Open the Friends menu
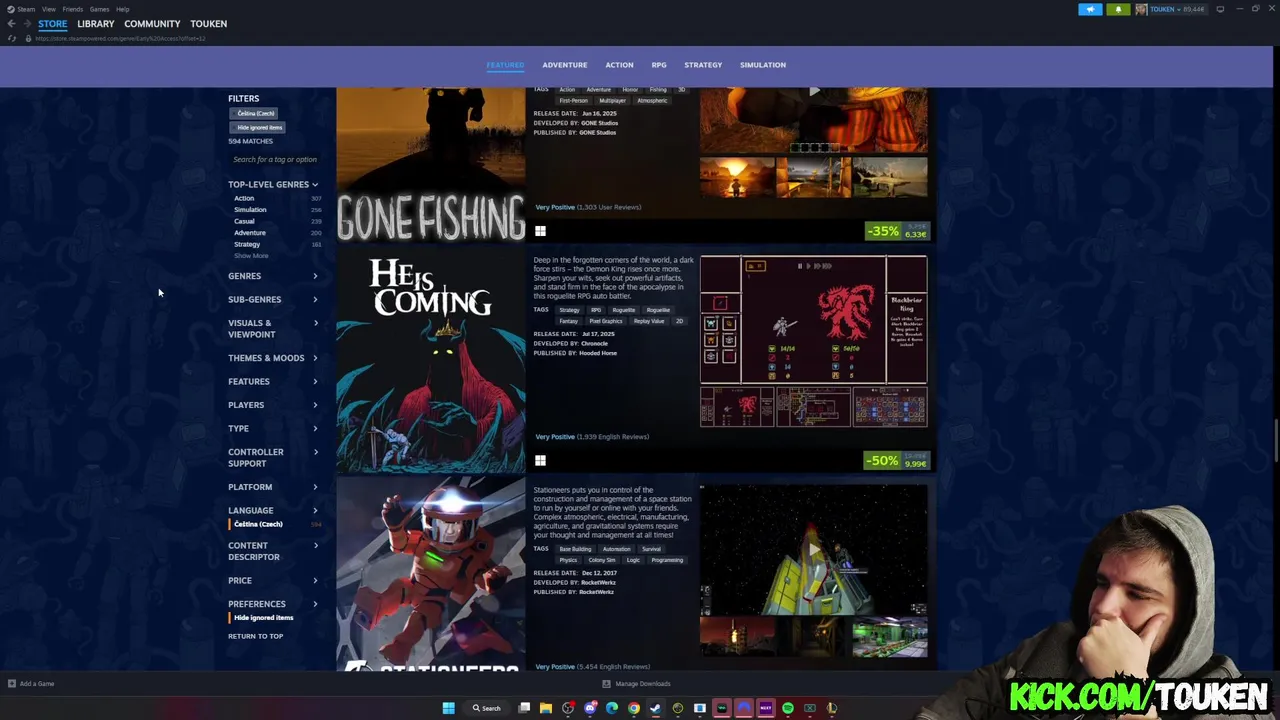This screenshot has height=720, width=1280. 73,9
